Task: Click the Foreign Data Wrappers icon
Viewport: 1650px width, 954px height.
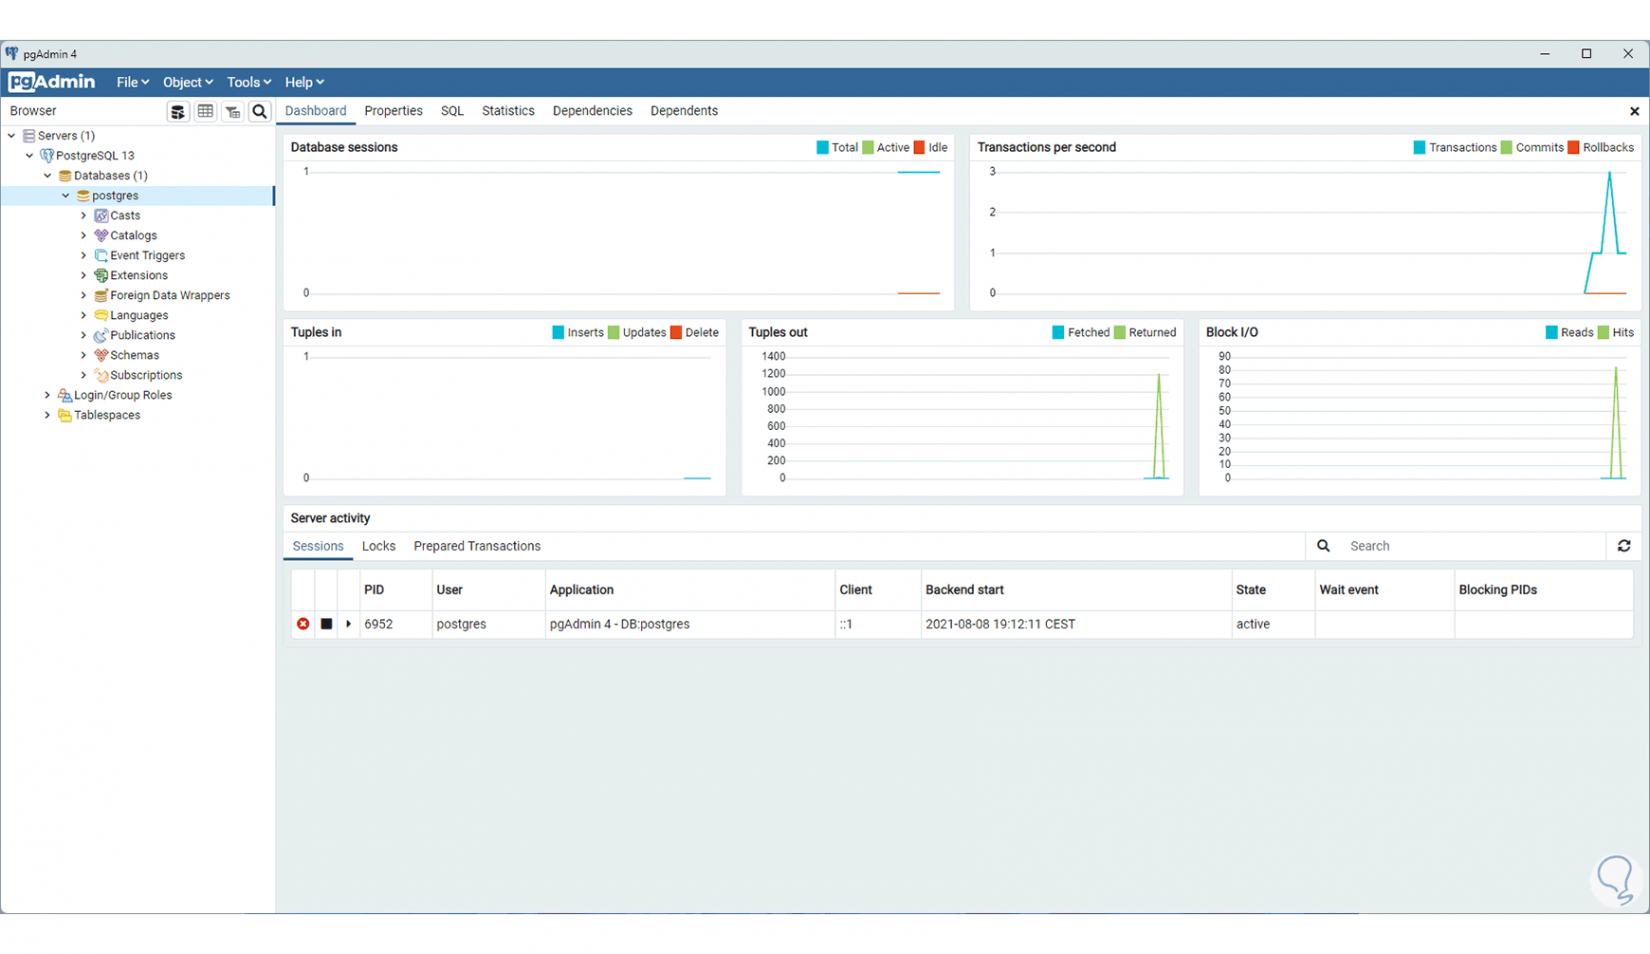Action: (x=101, y=295)
